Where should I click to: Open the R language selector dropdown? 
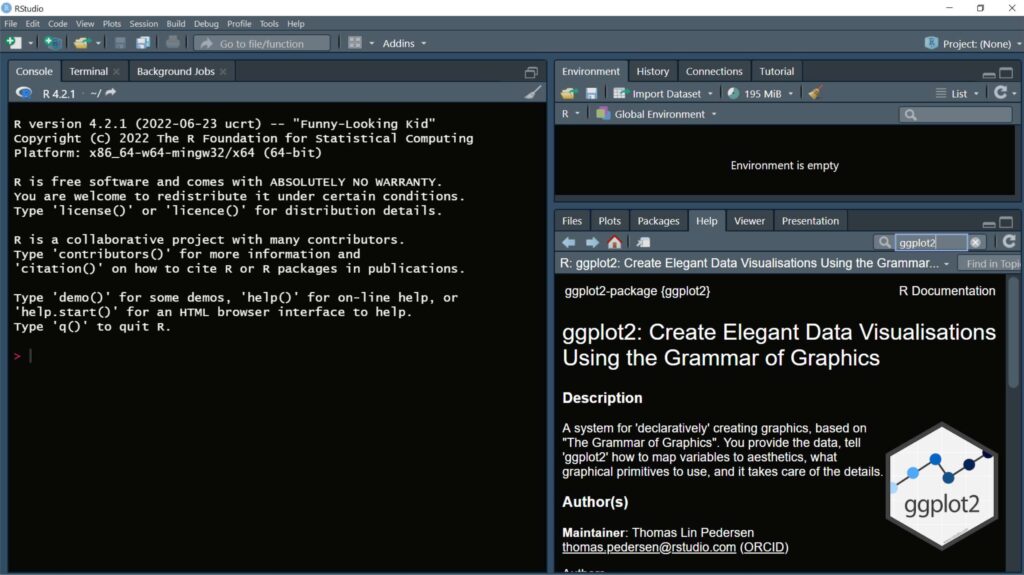[x=570, y=114]
